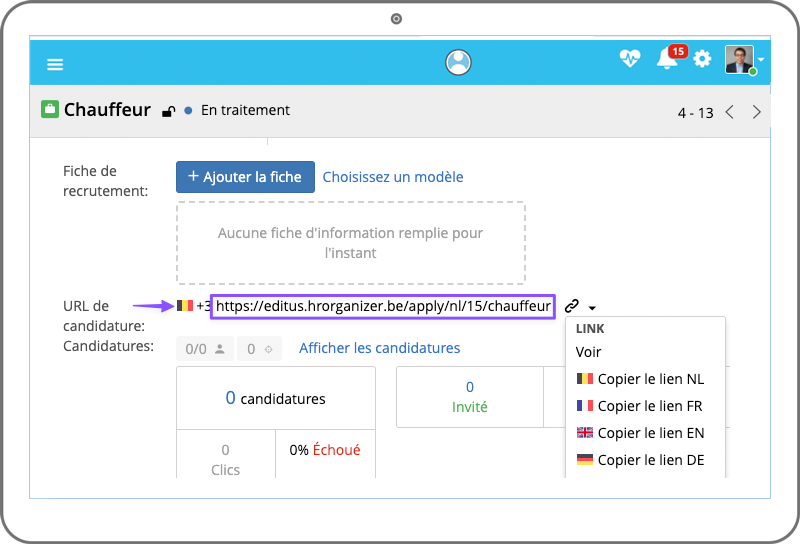Select 'Voir' in the link menu
This screenshot has width=800, height=544.
coord(589,352)
